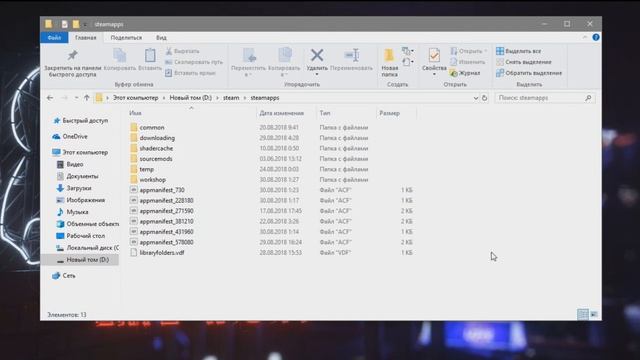The height and width of the screenshot is (360, 640).
Task: Open recent locations dropdown arrow
Action: coord(76,98)
